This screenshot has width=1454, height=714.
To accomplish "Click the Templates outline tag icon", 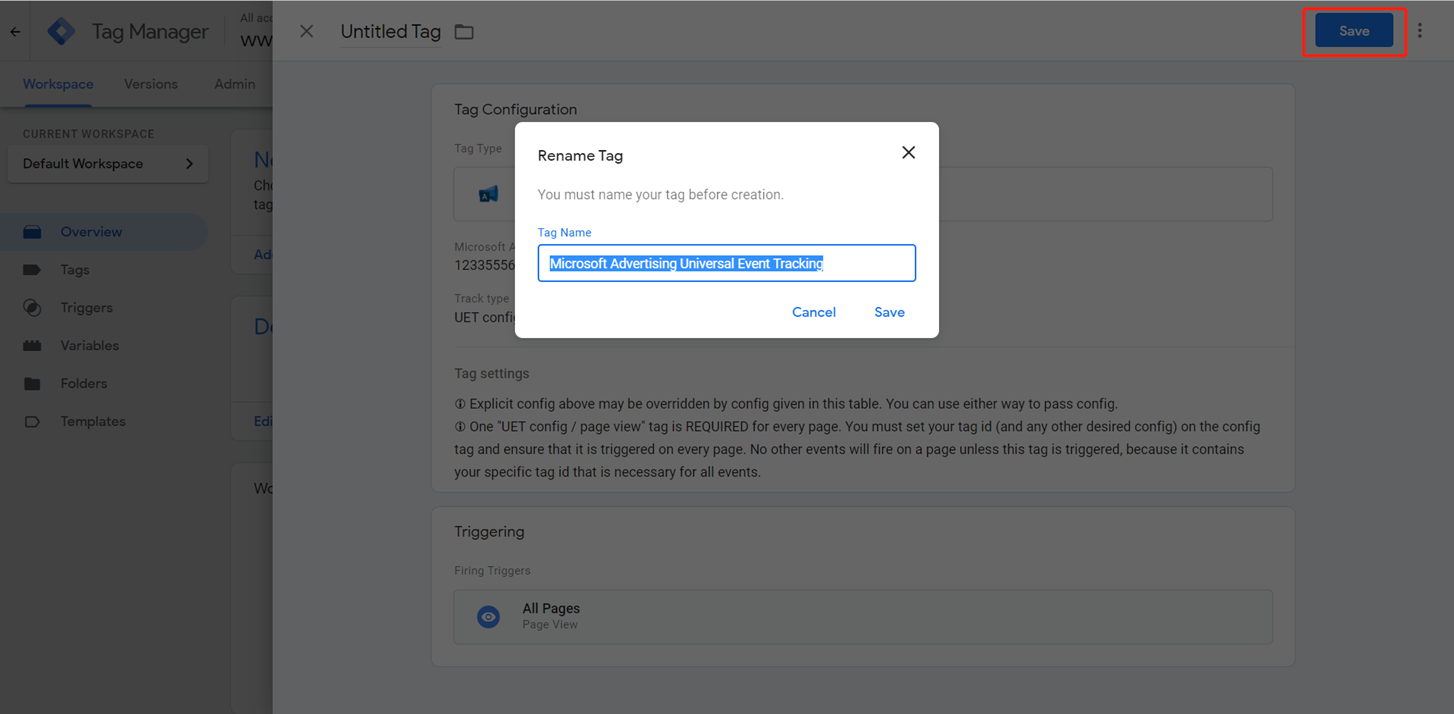I will (x=32, y=422).
